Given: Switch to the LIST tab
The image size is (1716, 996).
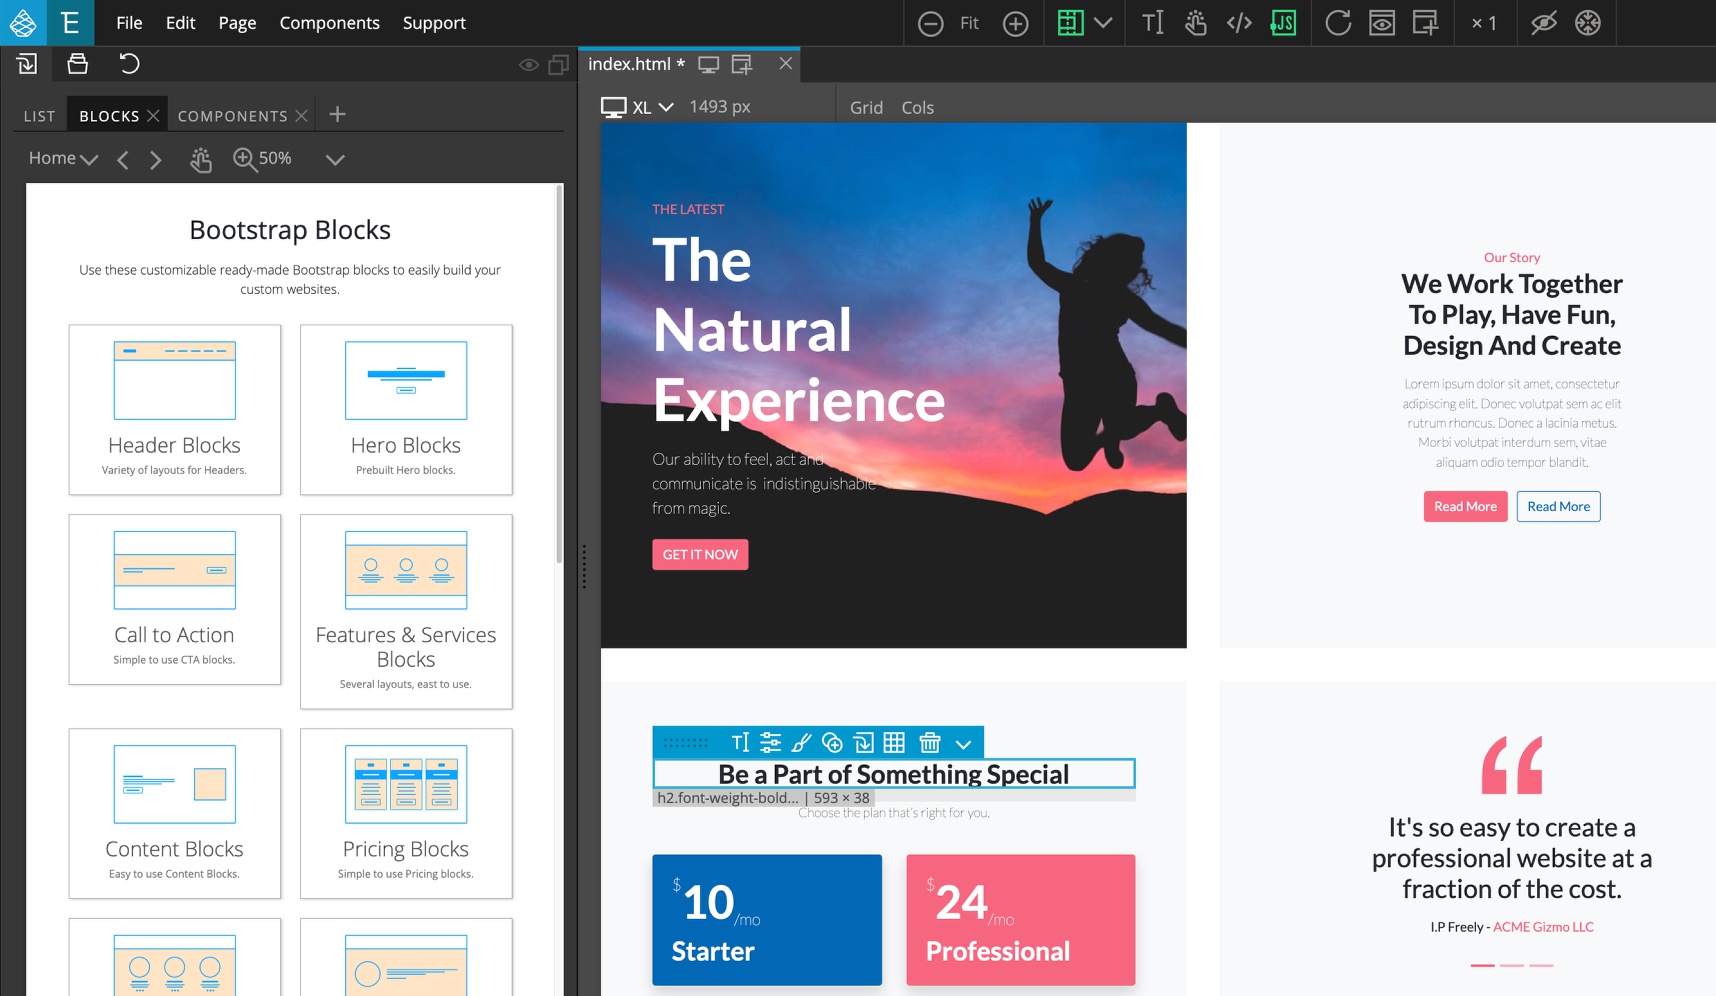Looking at the screenshot, I should 40,116.
